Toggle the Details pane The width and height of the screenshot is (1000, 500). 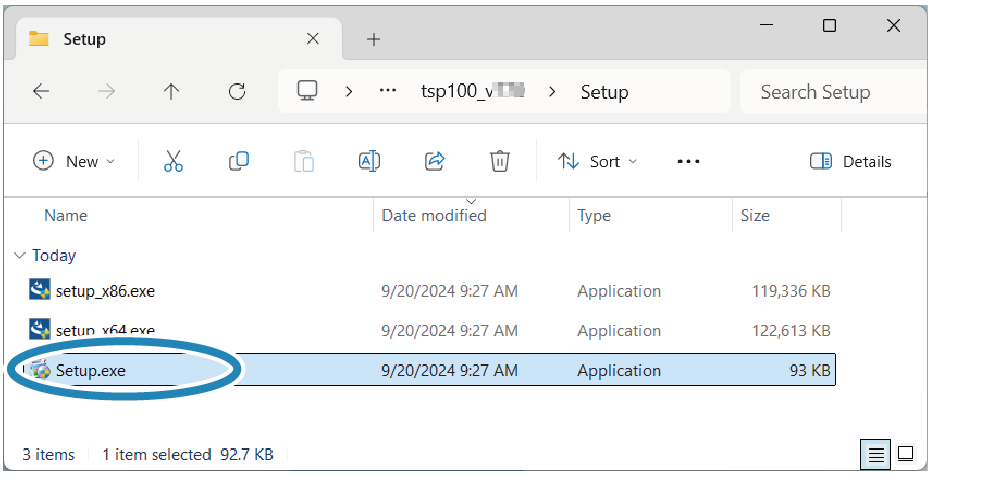[x=850, y=161]
